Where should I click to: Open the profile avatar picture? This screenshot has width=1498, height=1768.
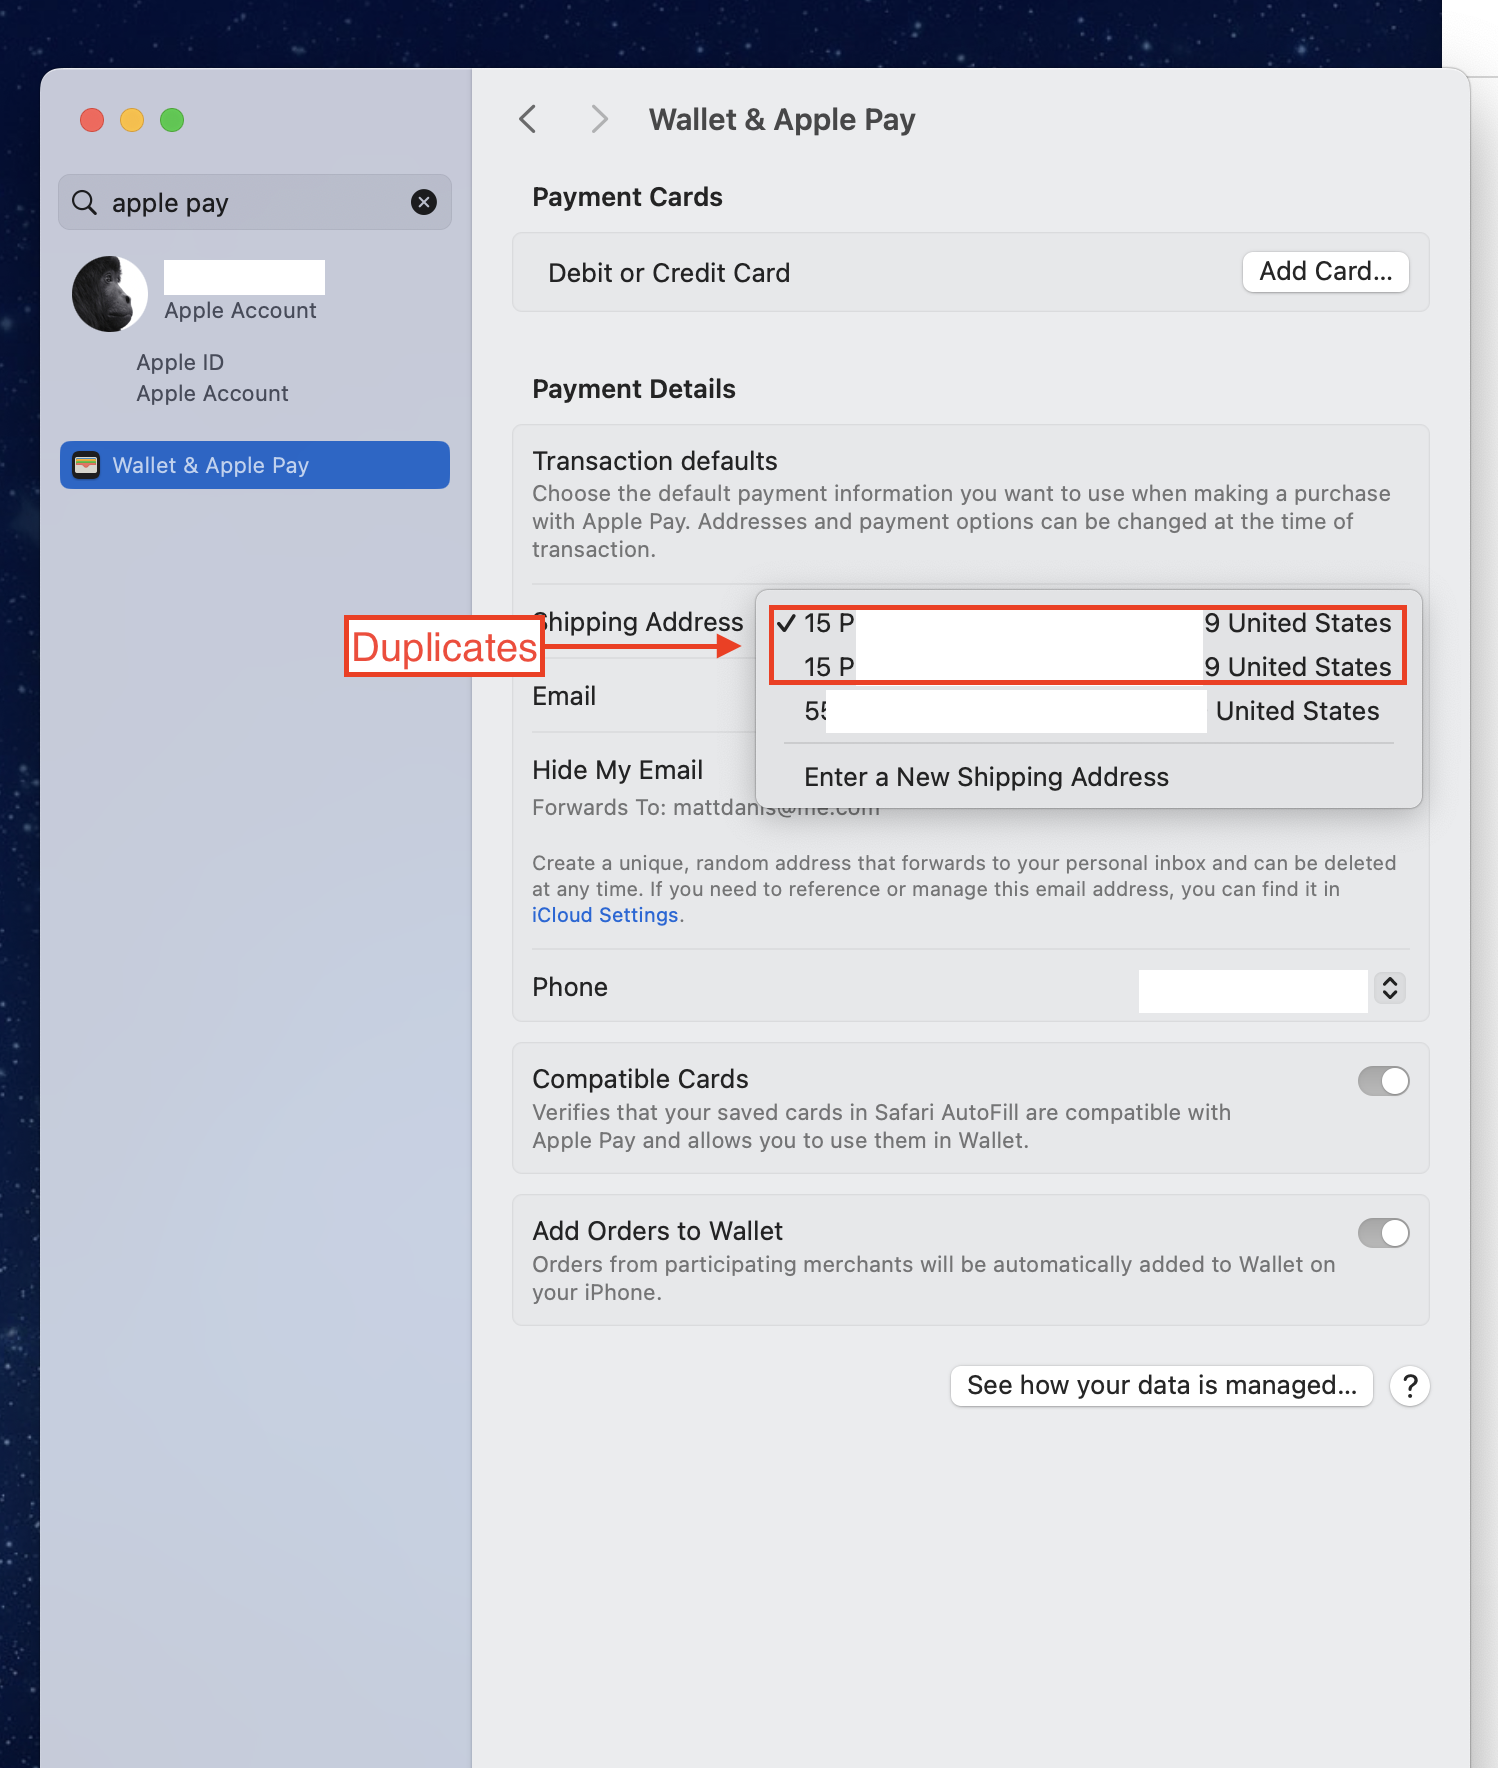[x=109, y=294]
